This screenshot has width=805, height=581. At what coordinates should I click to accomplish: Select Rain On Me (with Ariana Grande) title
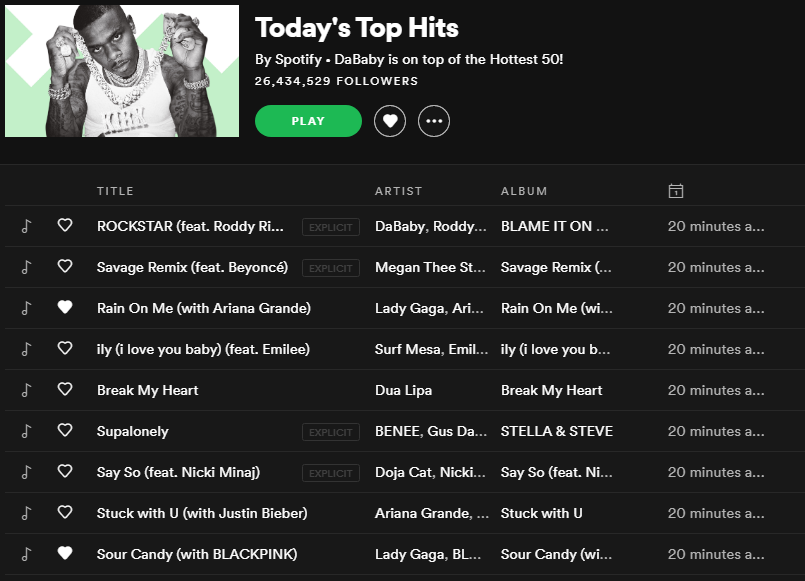click(204, 308)
